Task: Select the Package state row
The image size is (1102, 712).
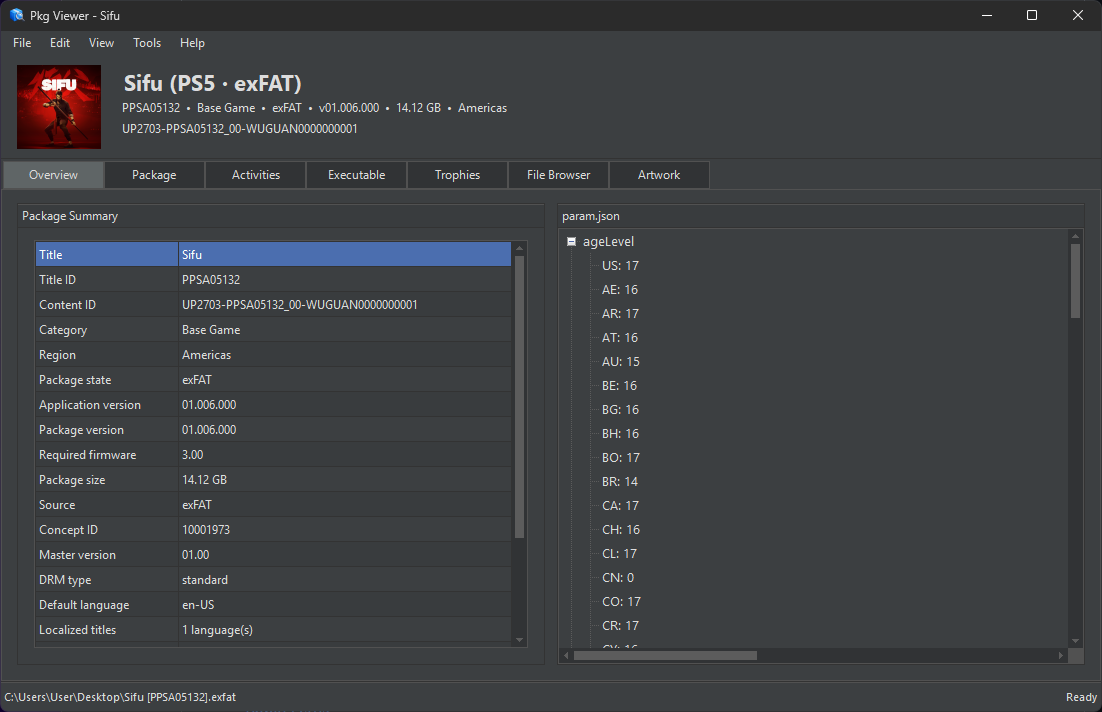Action: point(273,380)
